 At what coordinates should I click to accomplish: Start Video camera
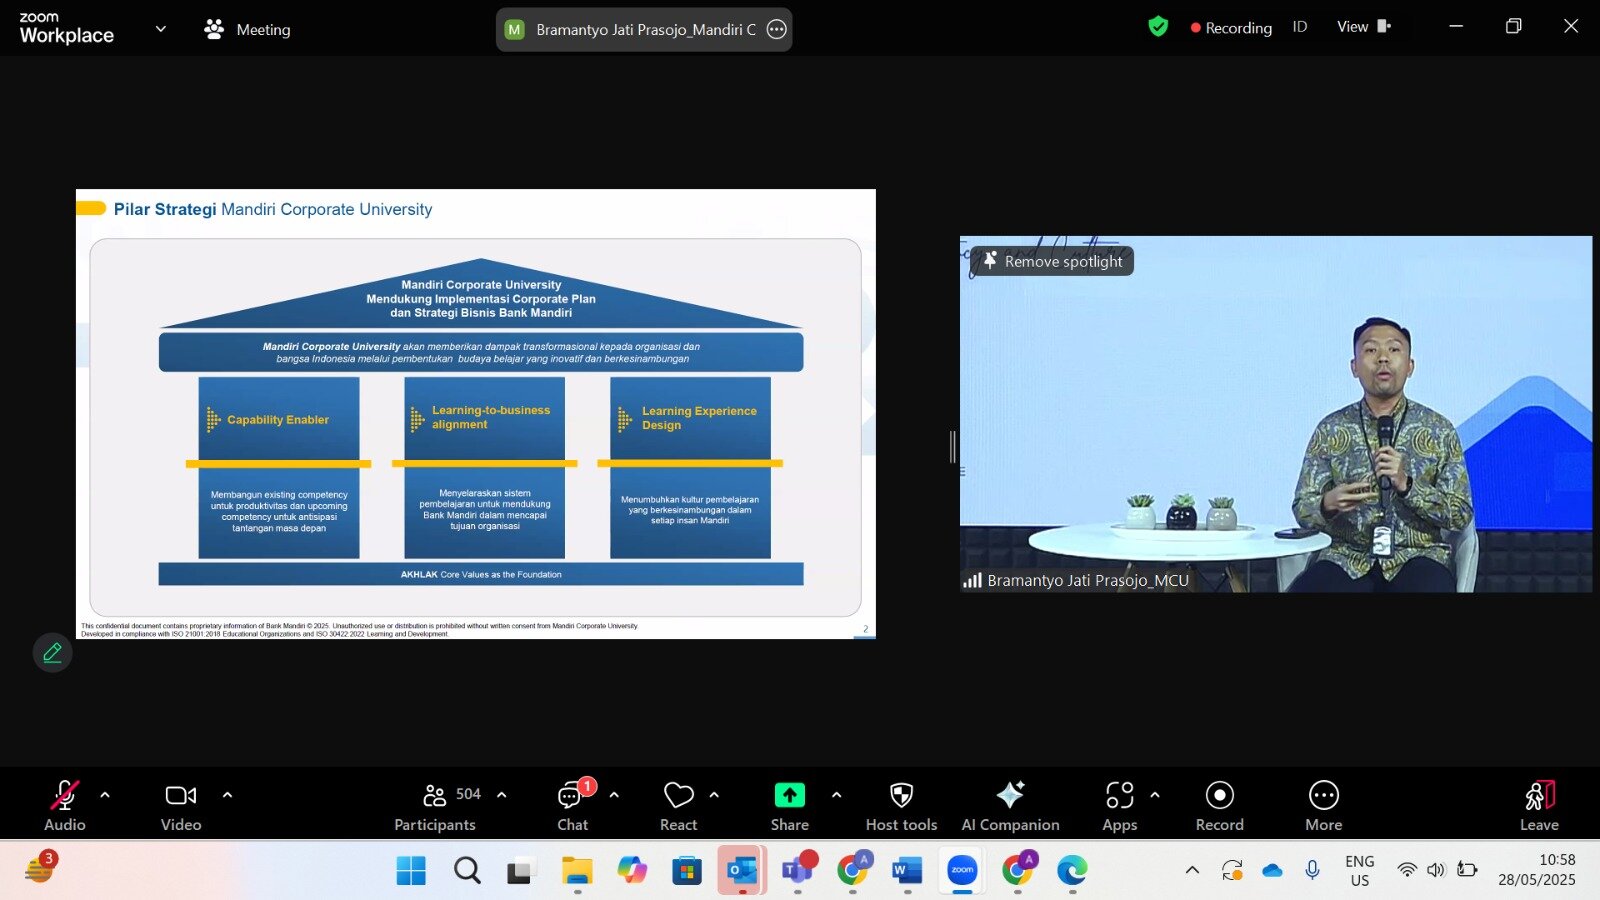tap(181, 806)
